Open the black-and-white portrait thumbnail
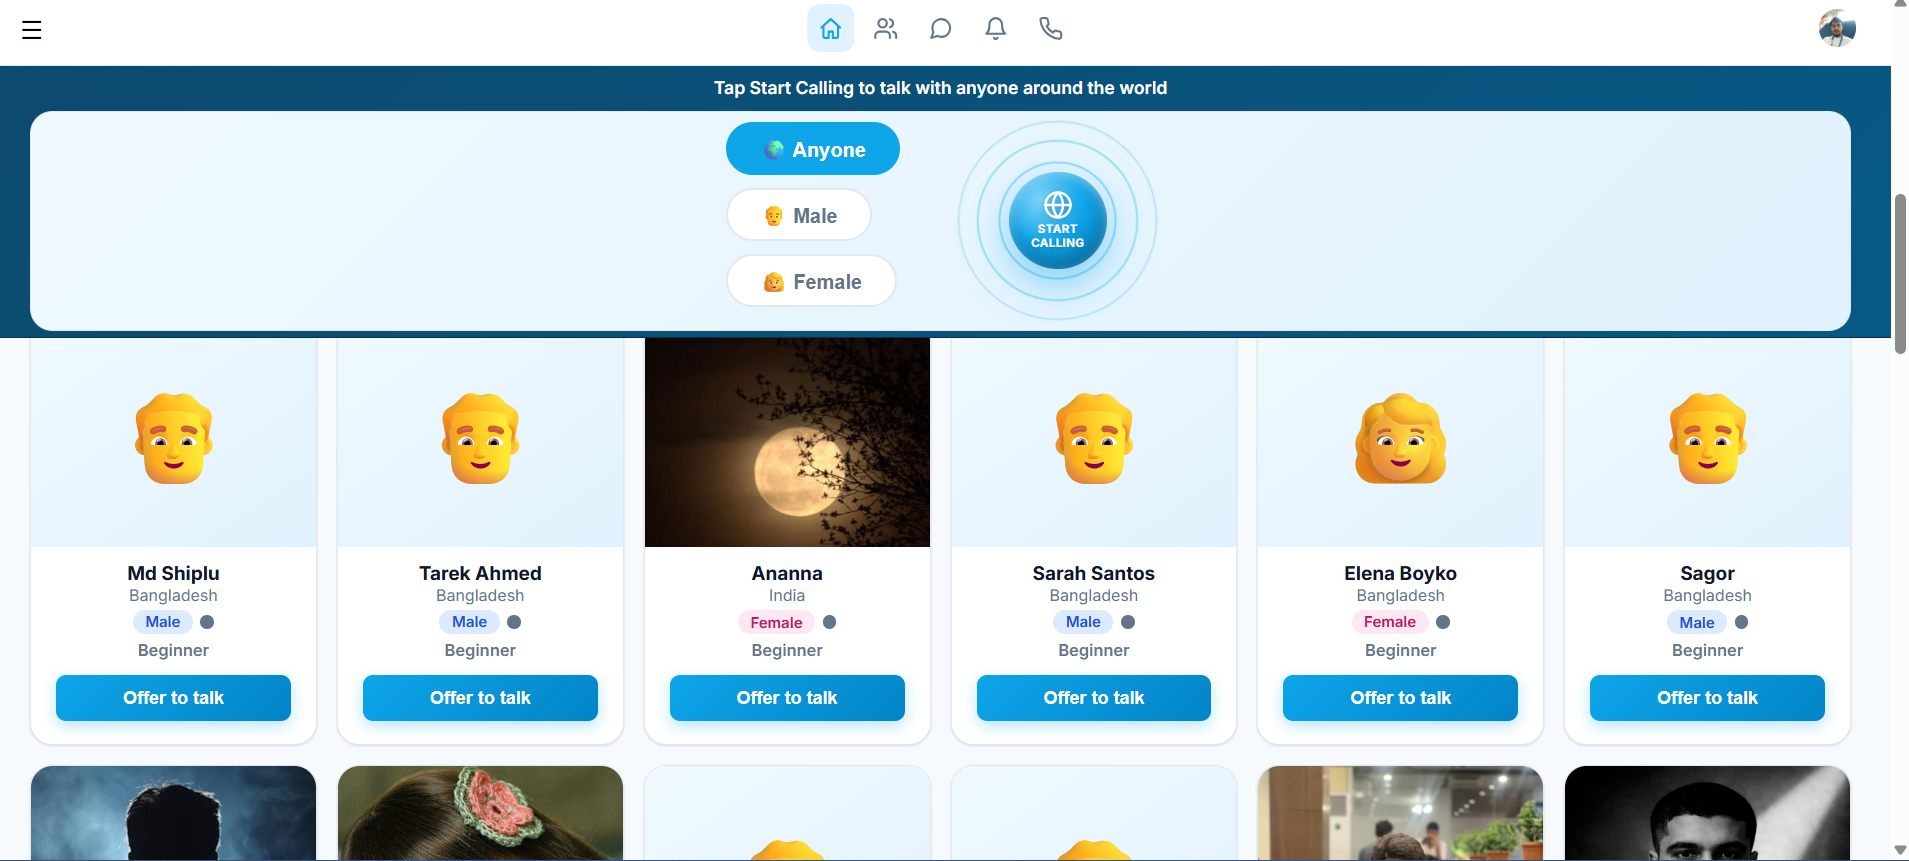 pyautogui.click(x=1707, y=813)
